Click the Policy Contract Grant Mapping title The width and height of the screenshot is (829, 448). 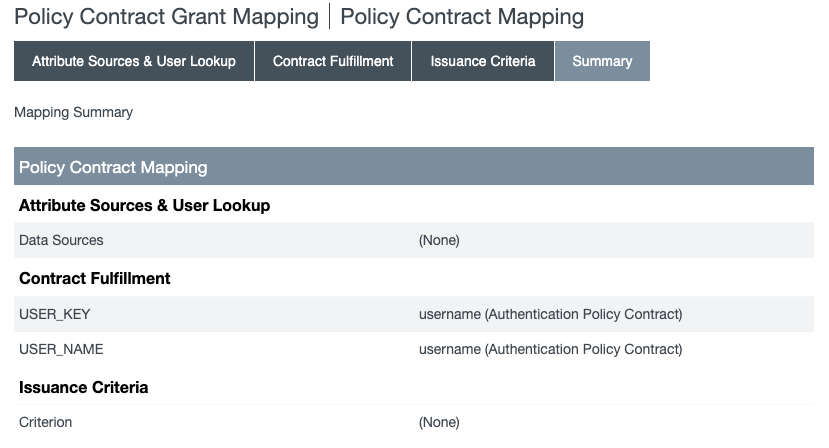(x=167, y=17)
